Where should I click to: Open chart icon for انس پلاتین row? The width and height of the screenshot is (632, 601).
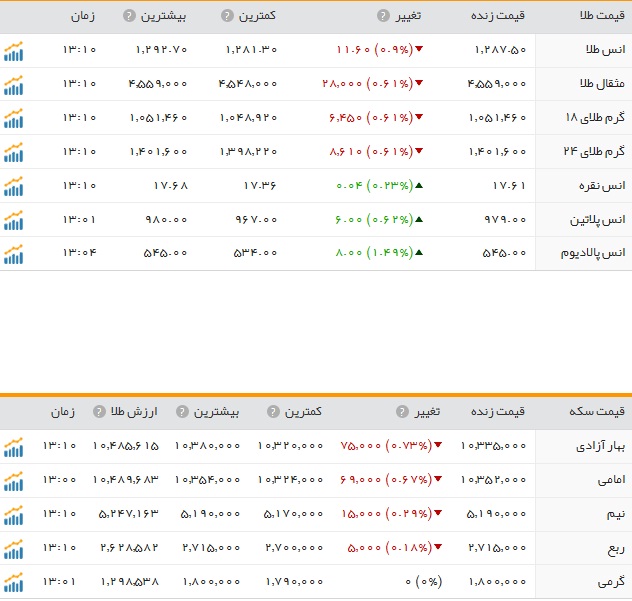14,220
